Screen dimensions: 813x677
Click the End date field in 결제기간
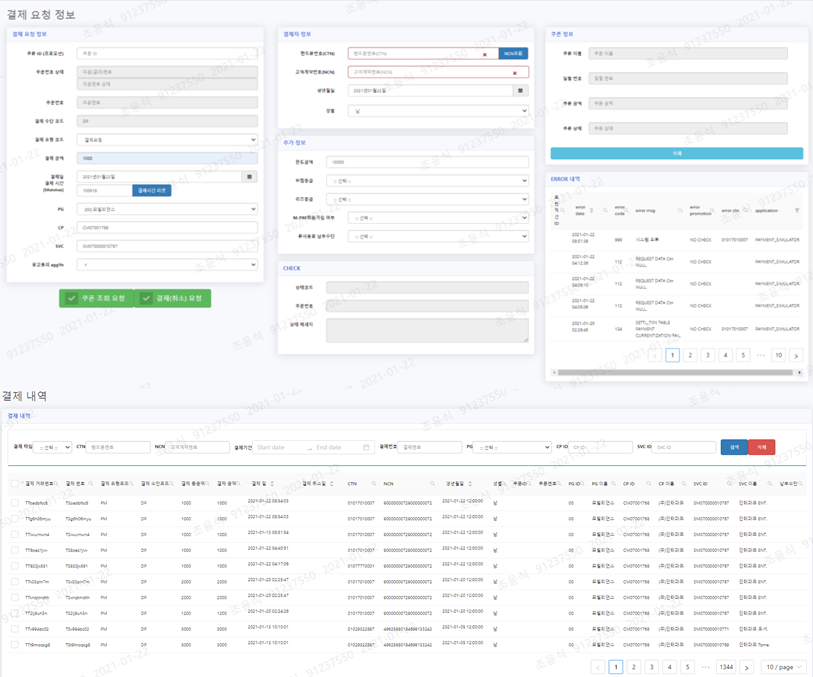pos(336,447)
